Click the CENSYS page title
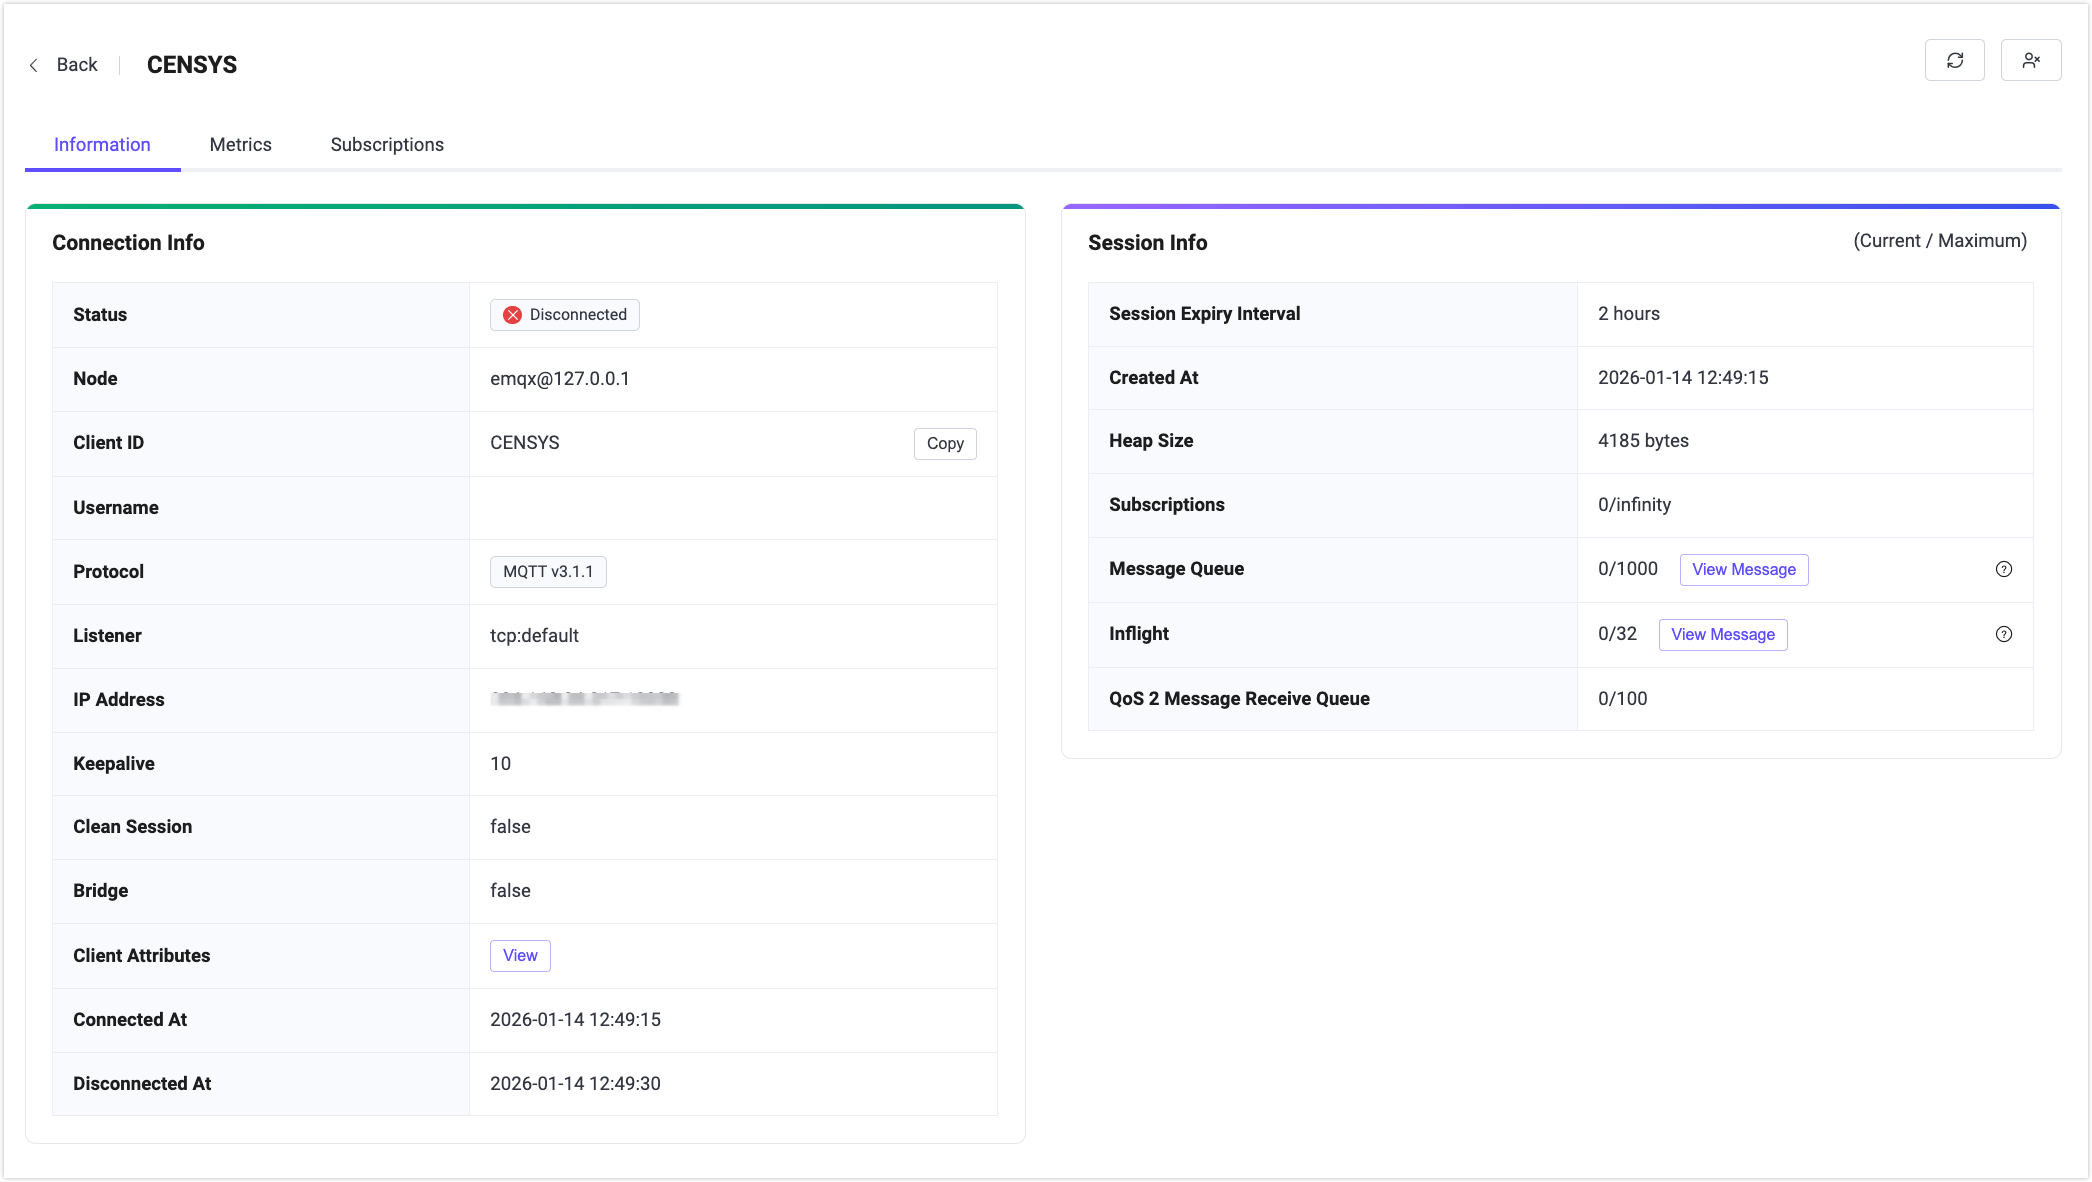2092x1182 pixels. 192,65
